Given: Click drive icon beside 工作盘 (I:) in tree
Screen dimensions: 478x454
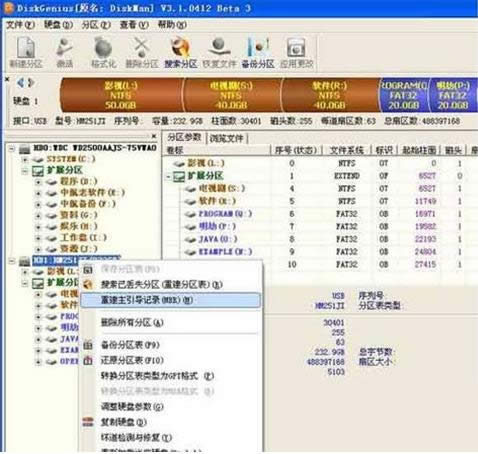Looking at the screenshot, I should 51,238.
